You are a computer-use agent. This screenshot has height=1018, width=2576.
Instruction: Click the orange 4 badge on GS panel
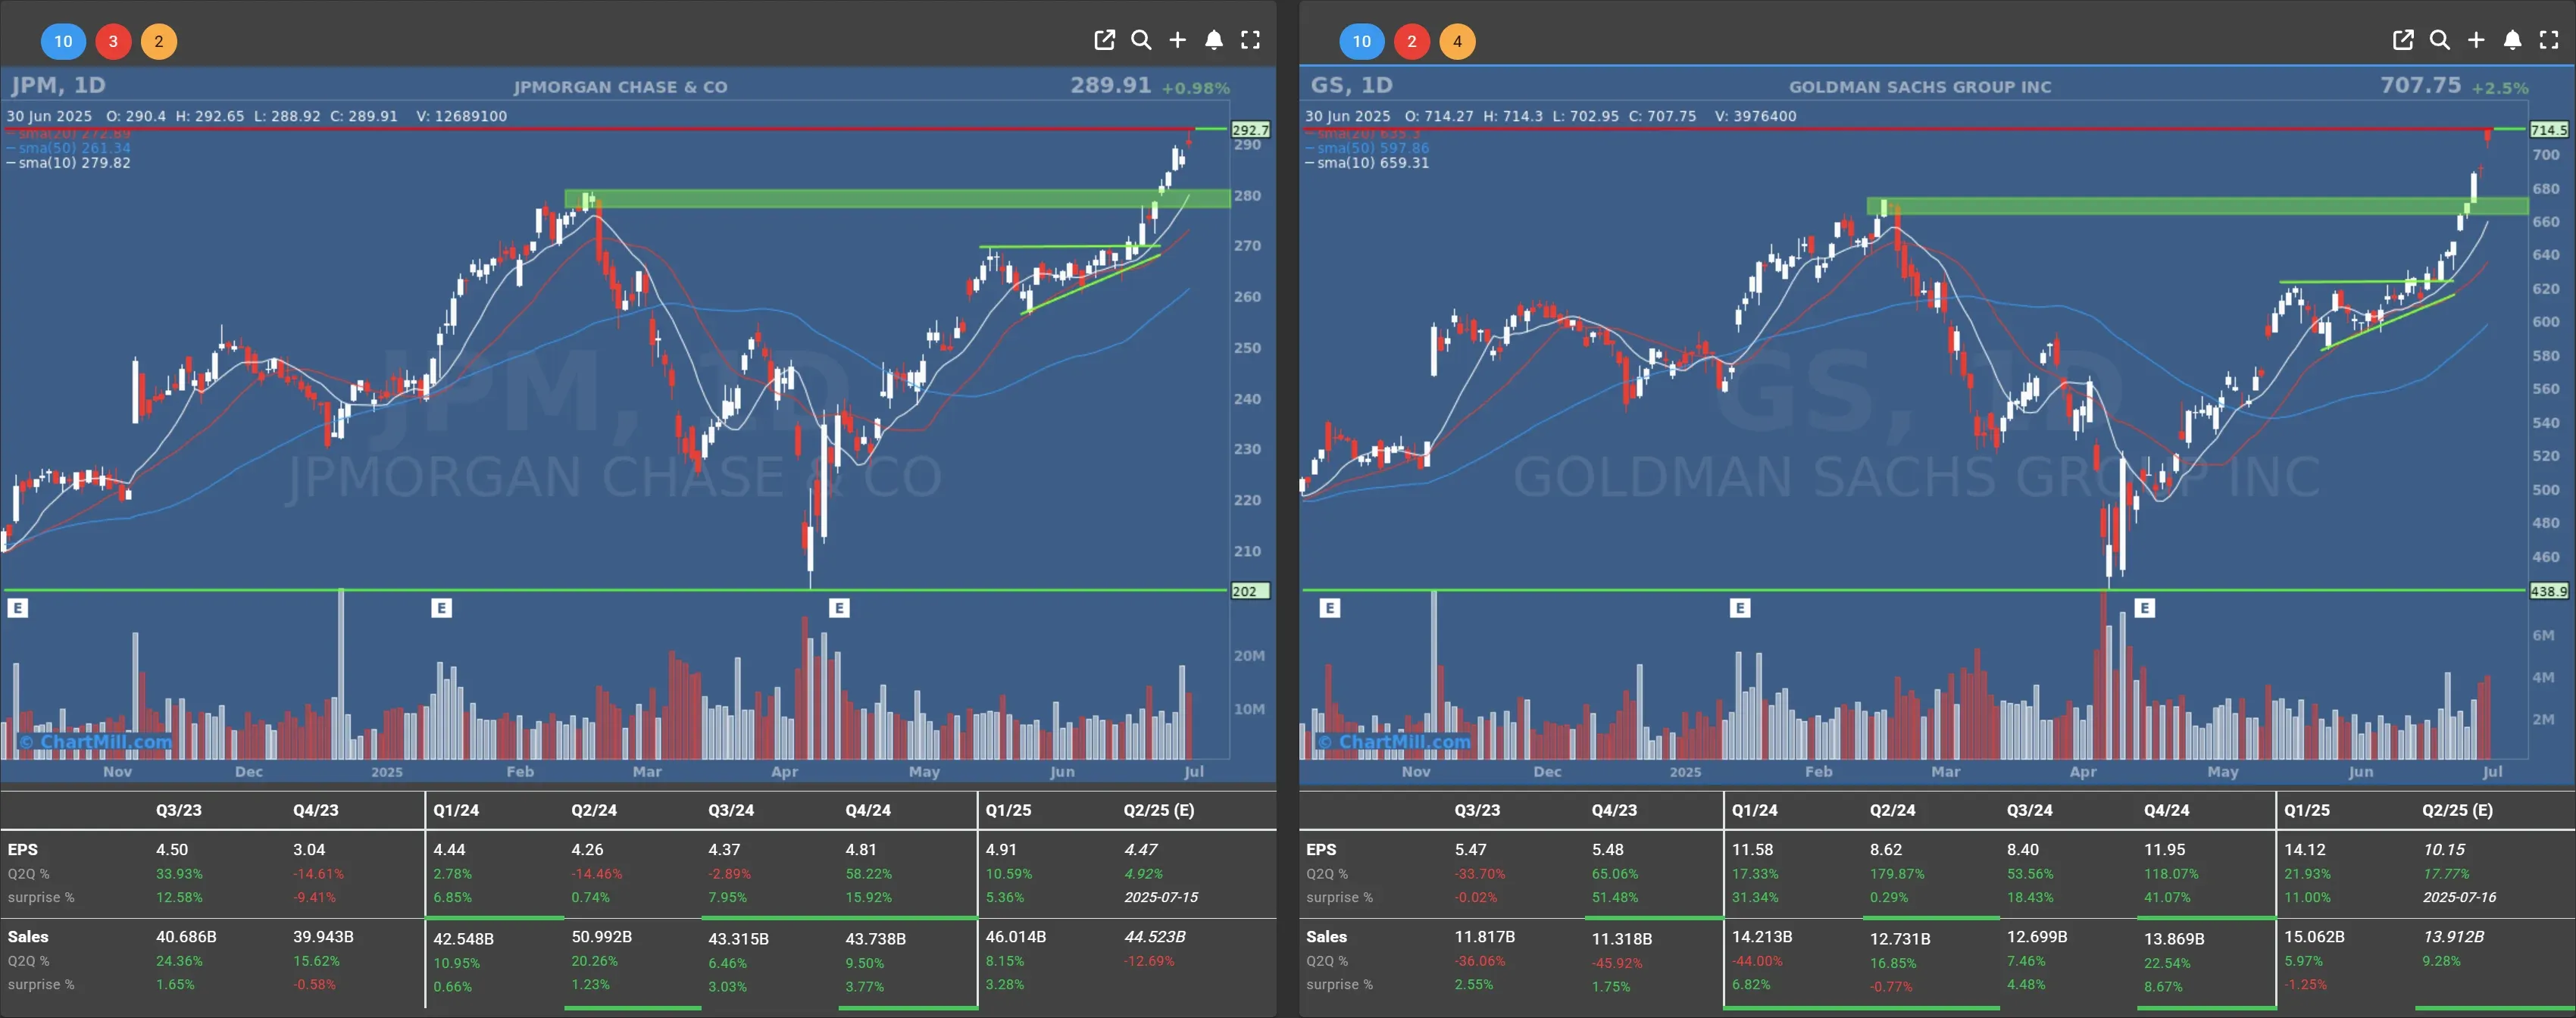(1457, 41)
